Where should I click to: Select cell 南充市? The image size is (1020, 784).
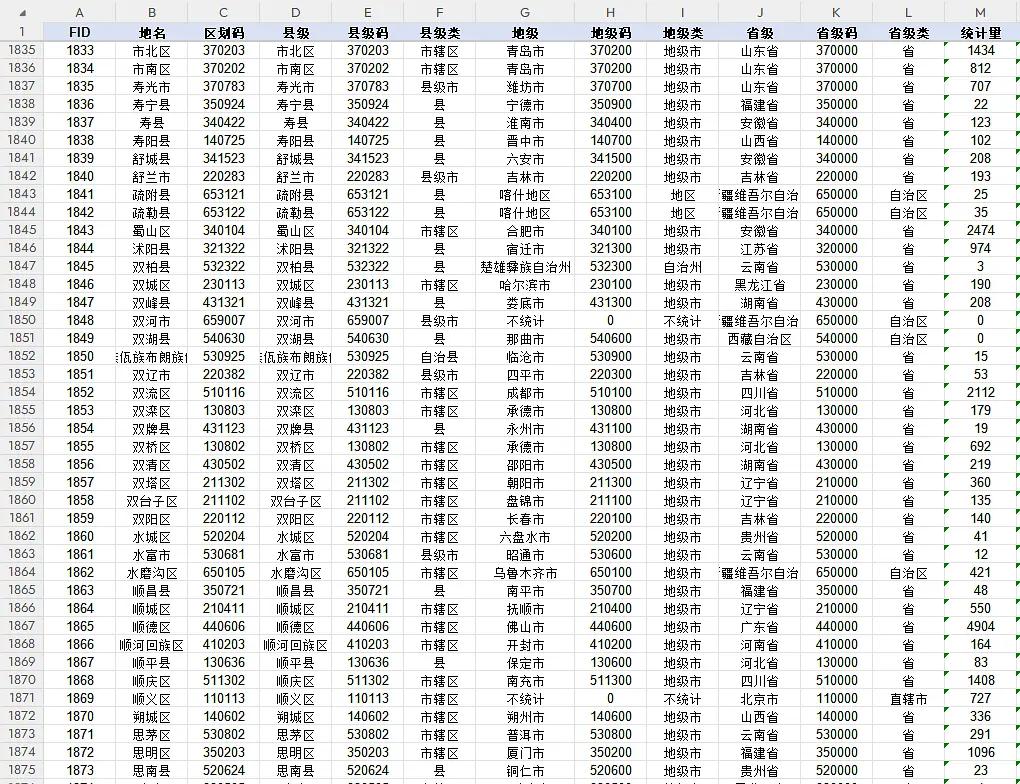(x=525, y=681)
